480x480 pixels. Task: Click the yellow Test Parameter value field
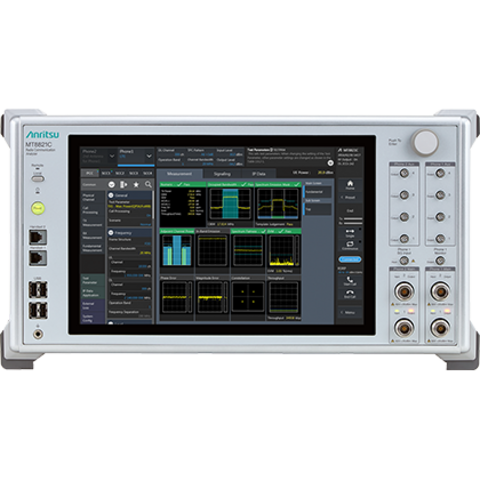pos(130,206)
